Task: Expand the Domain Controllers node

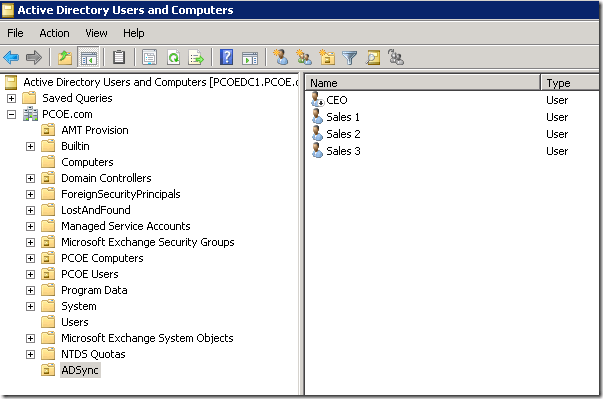Action: 30,178
